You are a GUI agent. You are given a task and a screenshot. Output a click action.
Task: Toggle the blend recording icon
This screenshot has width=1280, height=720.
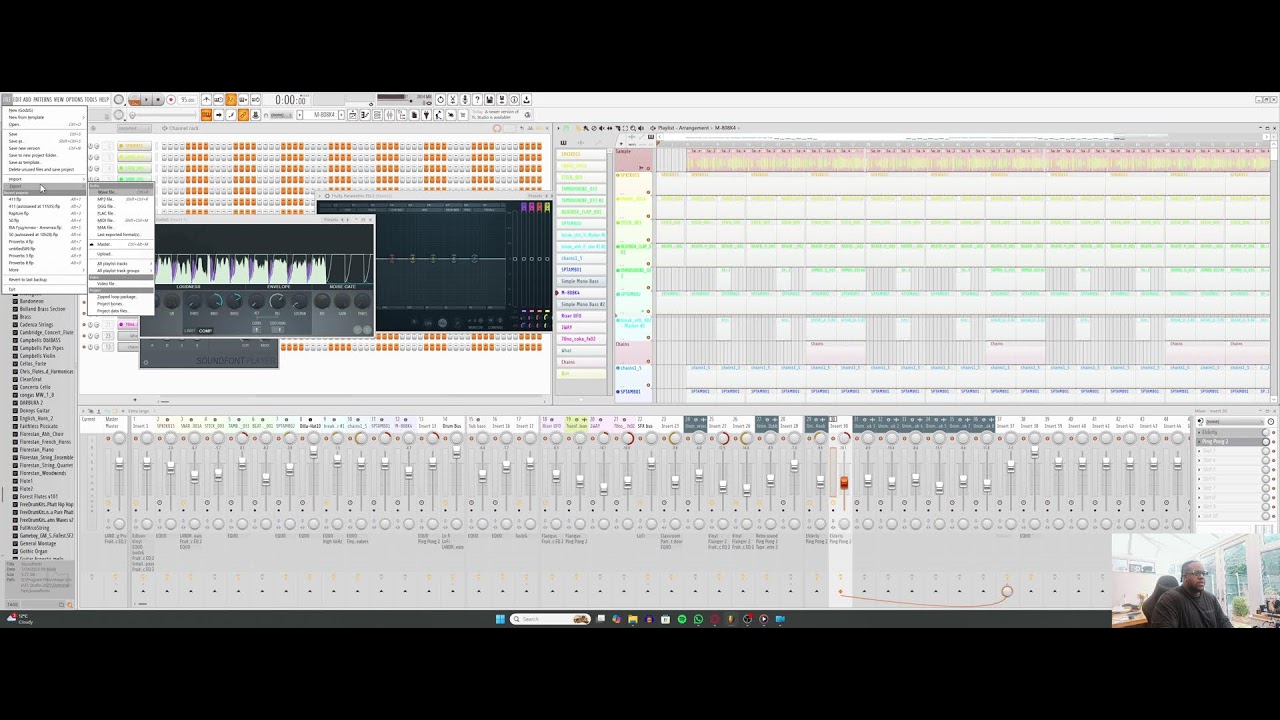point(243,99)
